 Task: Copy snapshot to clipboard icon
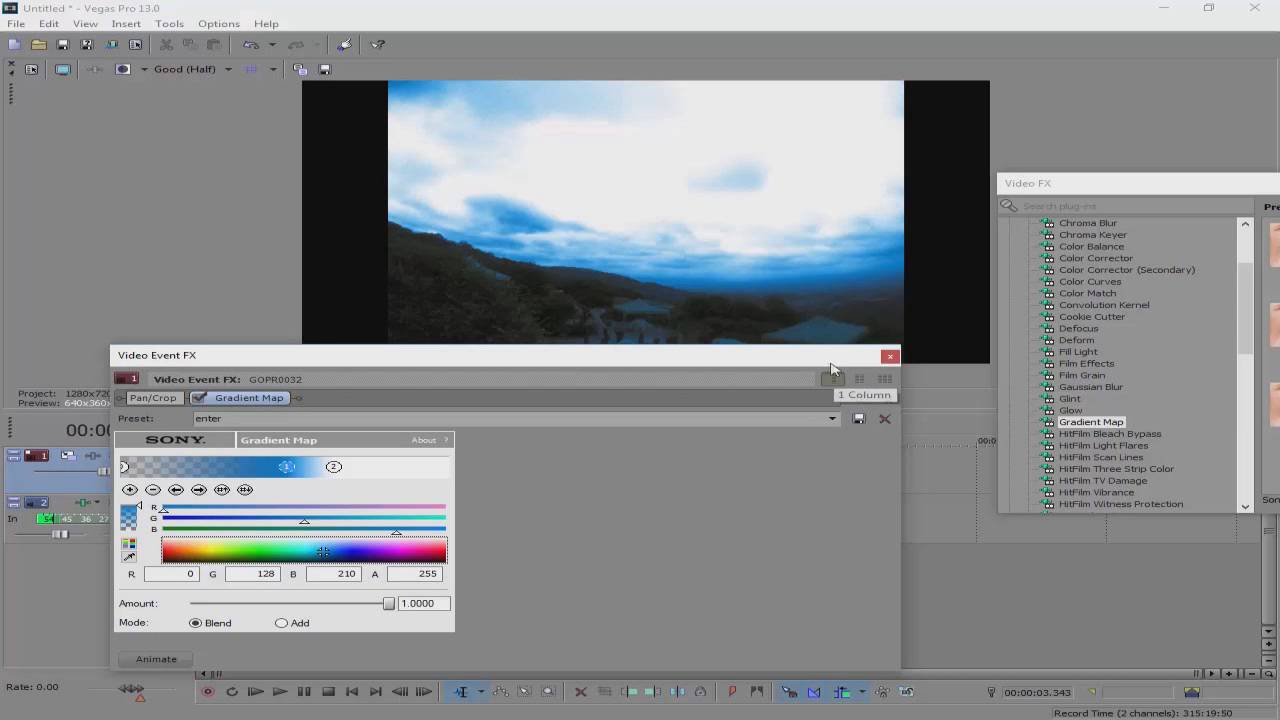tap(300, 69)
